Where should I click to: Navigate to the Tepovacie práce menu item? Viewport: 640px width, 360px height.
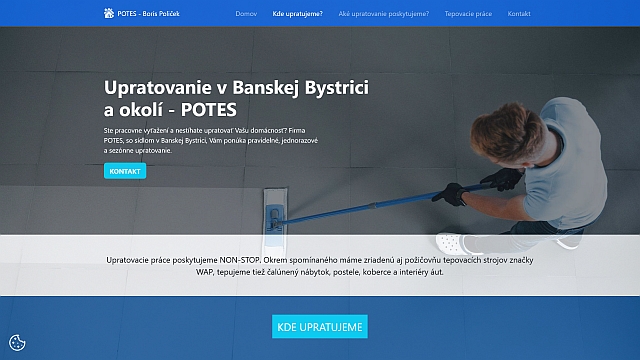pos(468,14)
